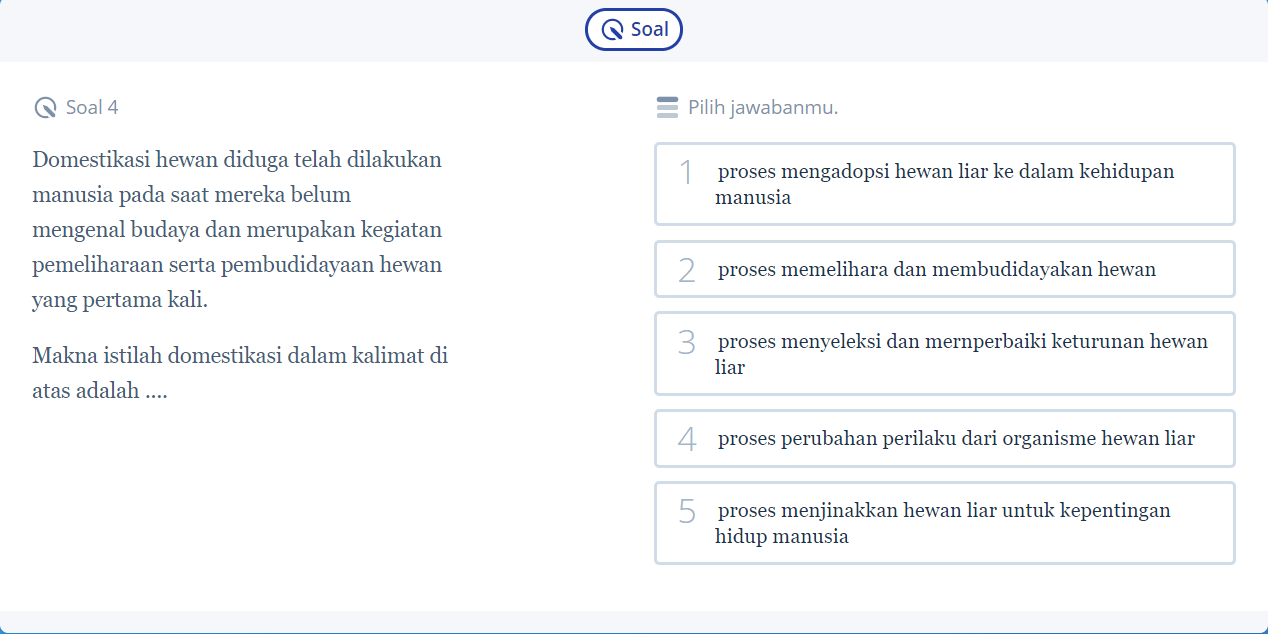
Task: Select 'proses perubahan perilaku dari organisme hewan liar'
Action: [944, 438]
